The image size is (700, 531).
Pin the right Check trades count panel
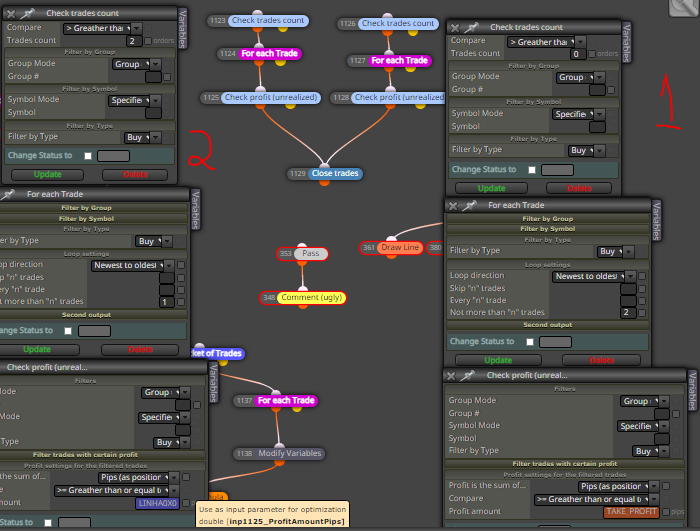click(471, 28)
